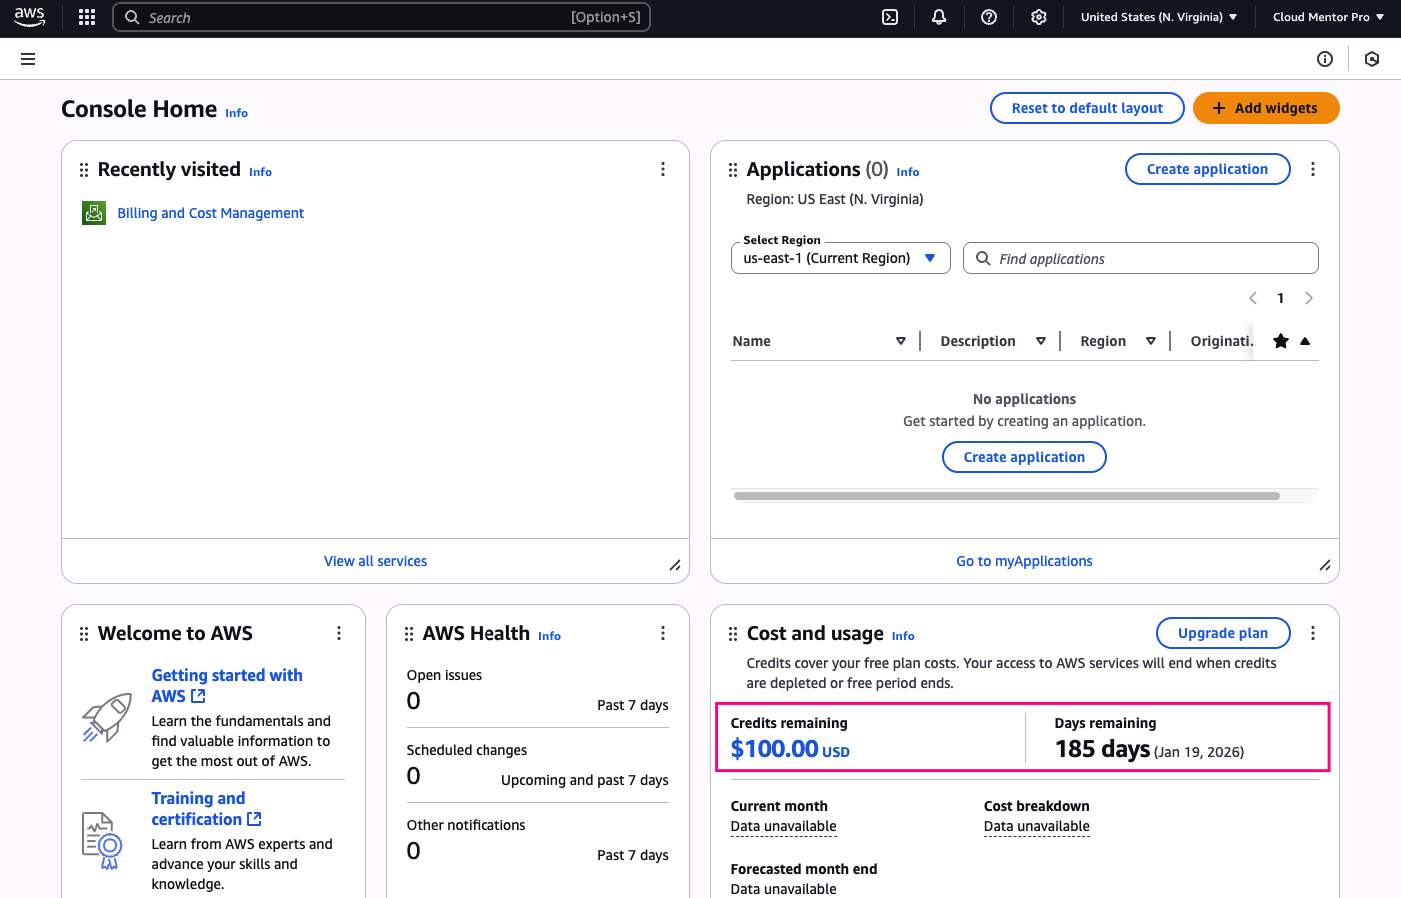Sort applications by Description column arrow

pyautogui.click(x=1041, y=341)
